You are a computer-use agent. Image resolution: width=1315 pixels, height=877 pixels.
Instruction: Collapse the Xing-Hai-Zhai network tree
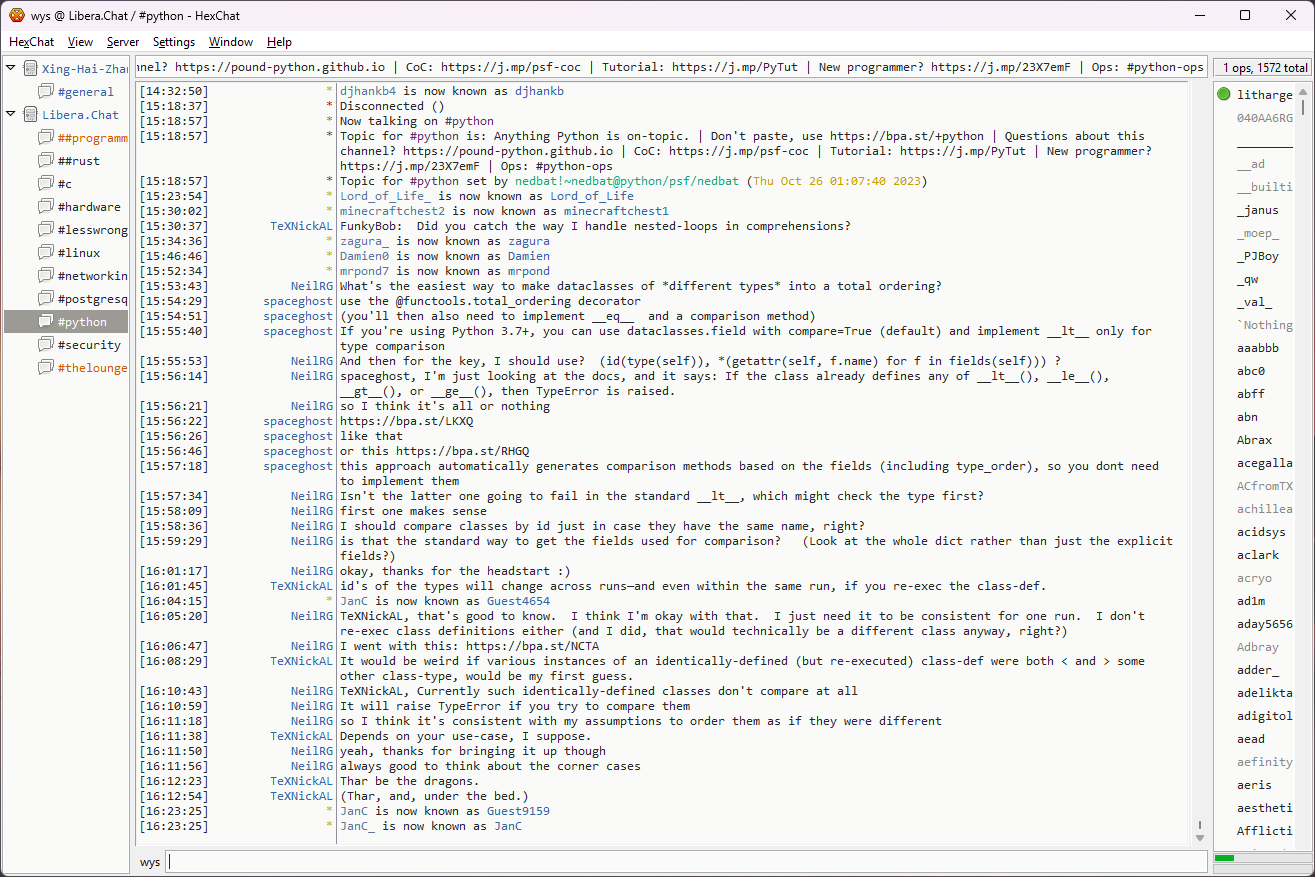(x=11, y=69)
